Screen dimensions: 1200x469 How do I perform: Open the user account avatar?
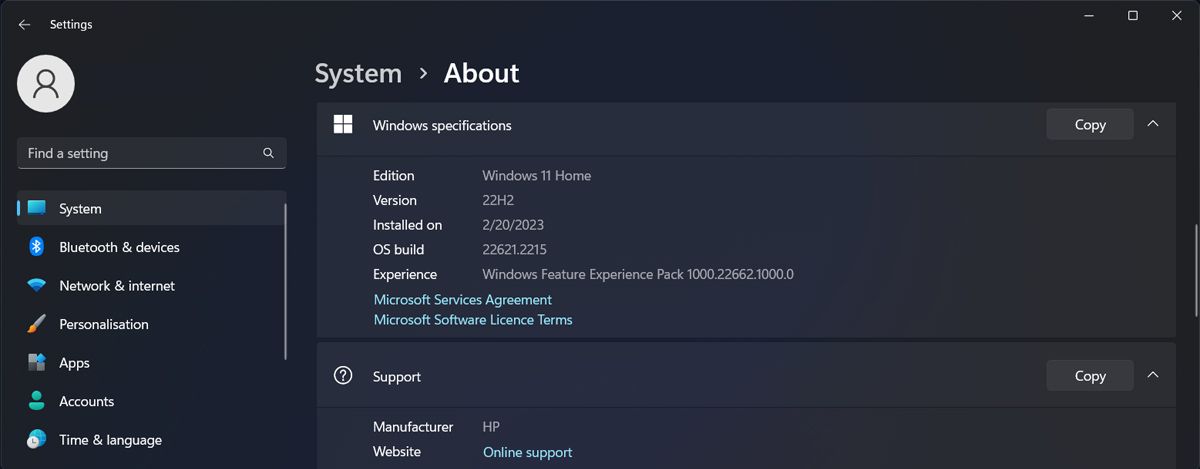[46, 84]
